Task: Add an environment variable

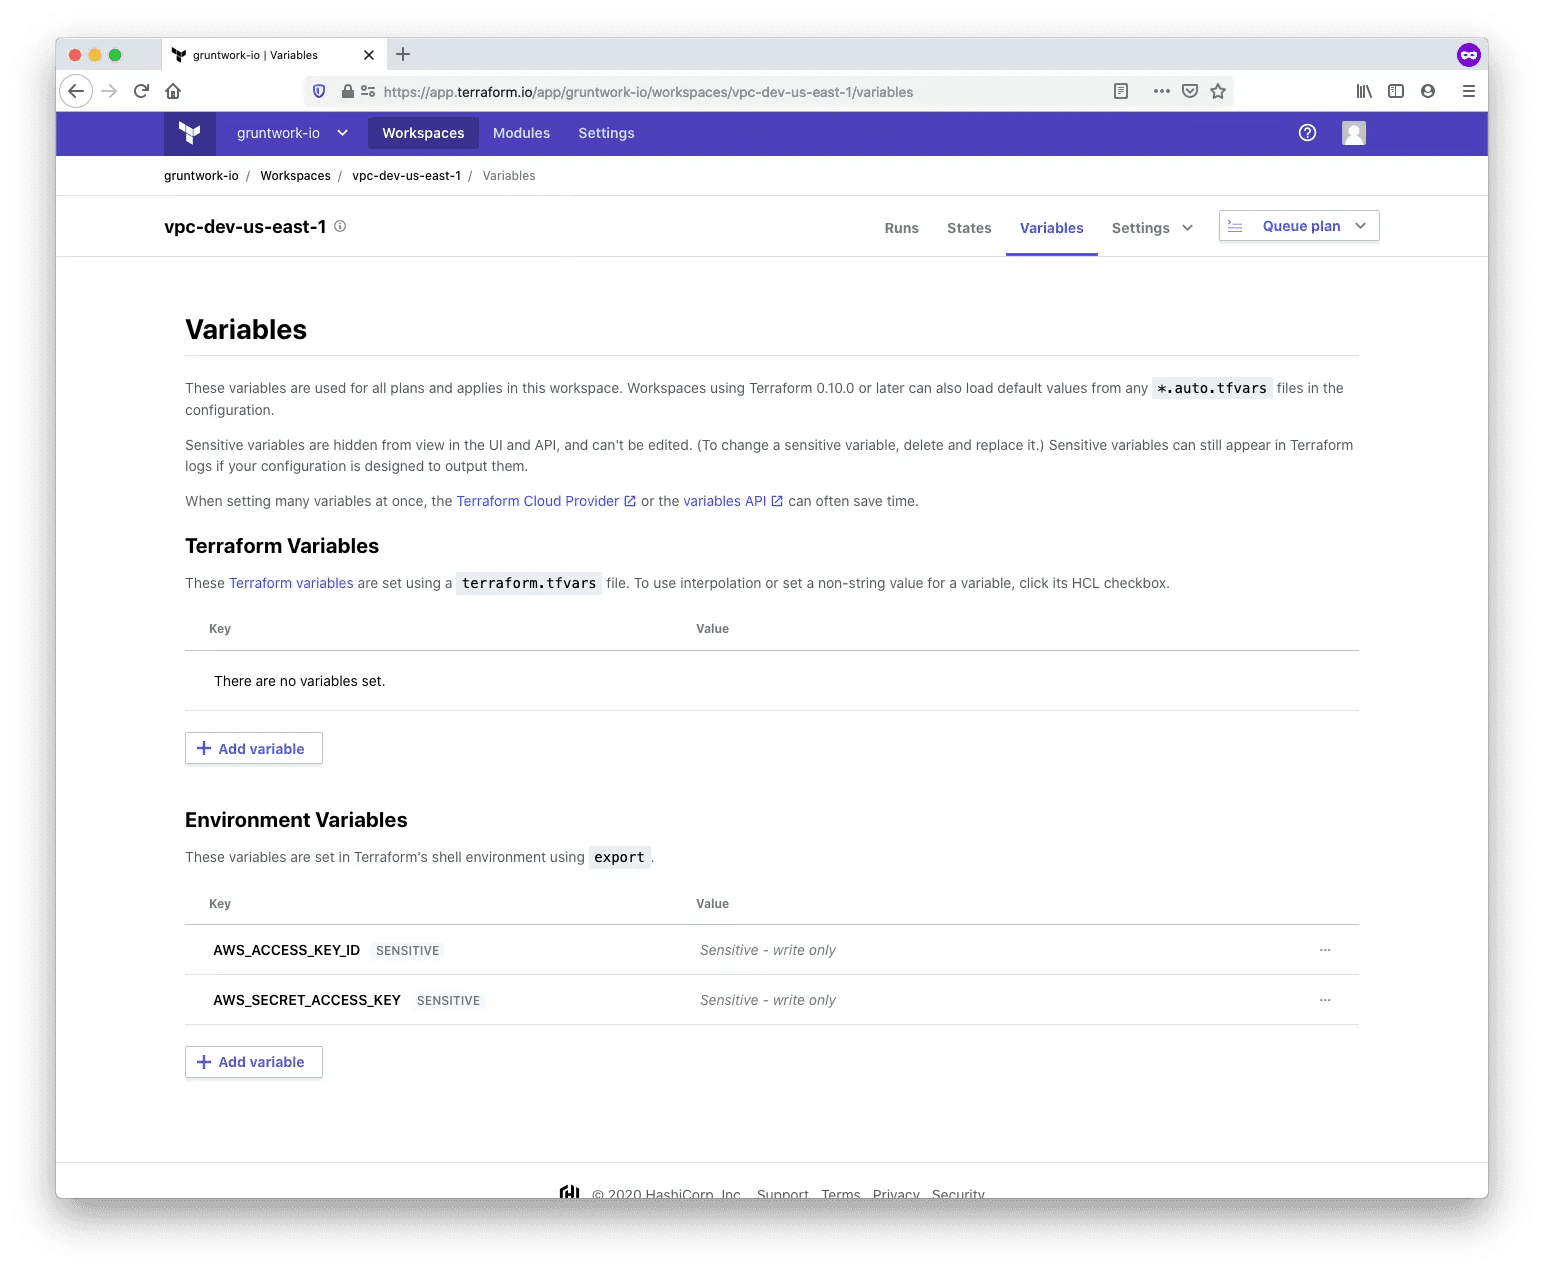Action: 253,1062
